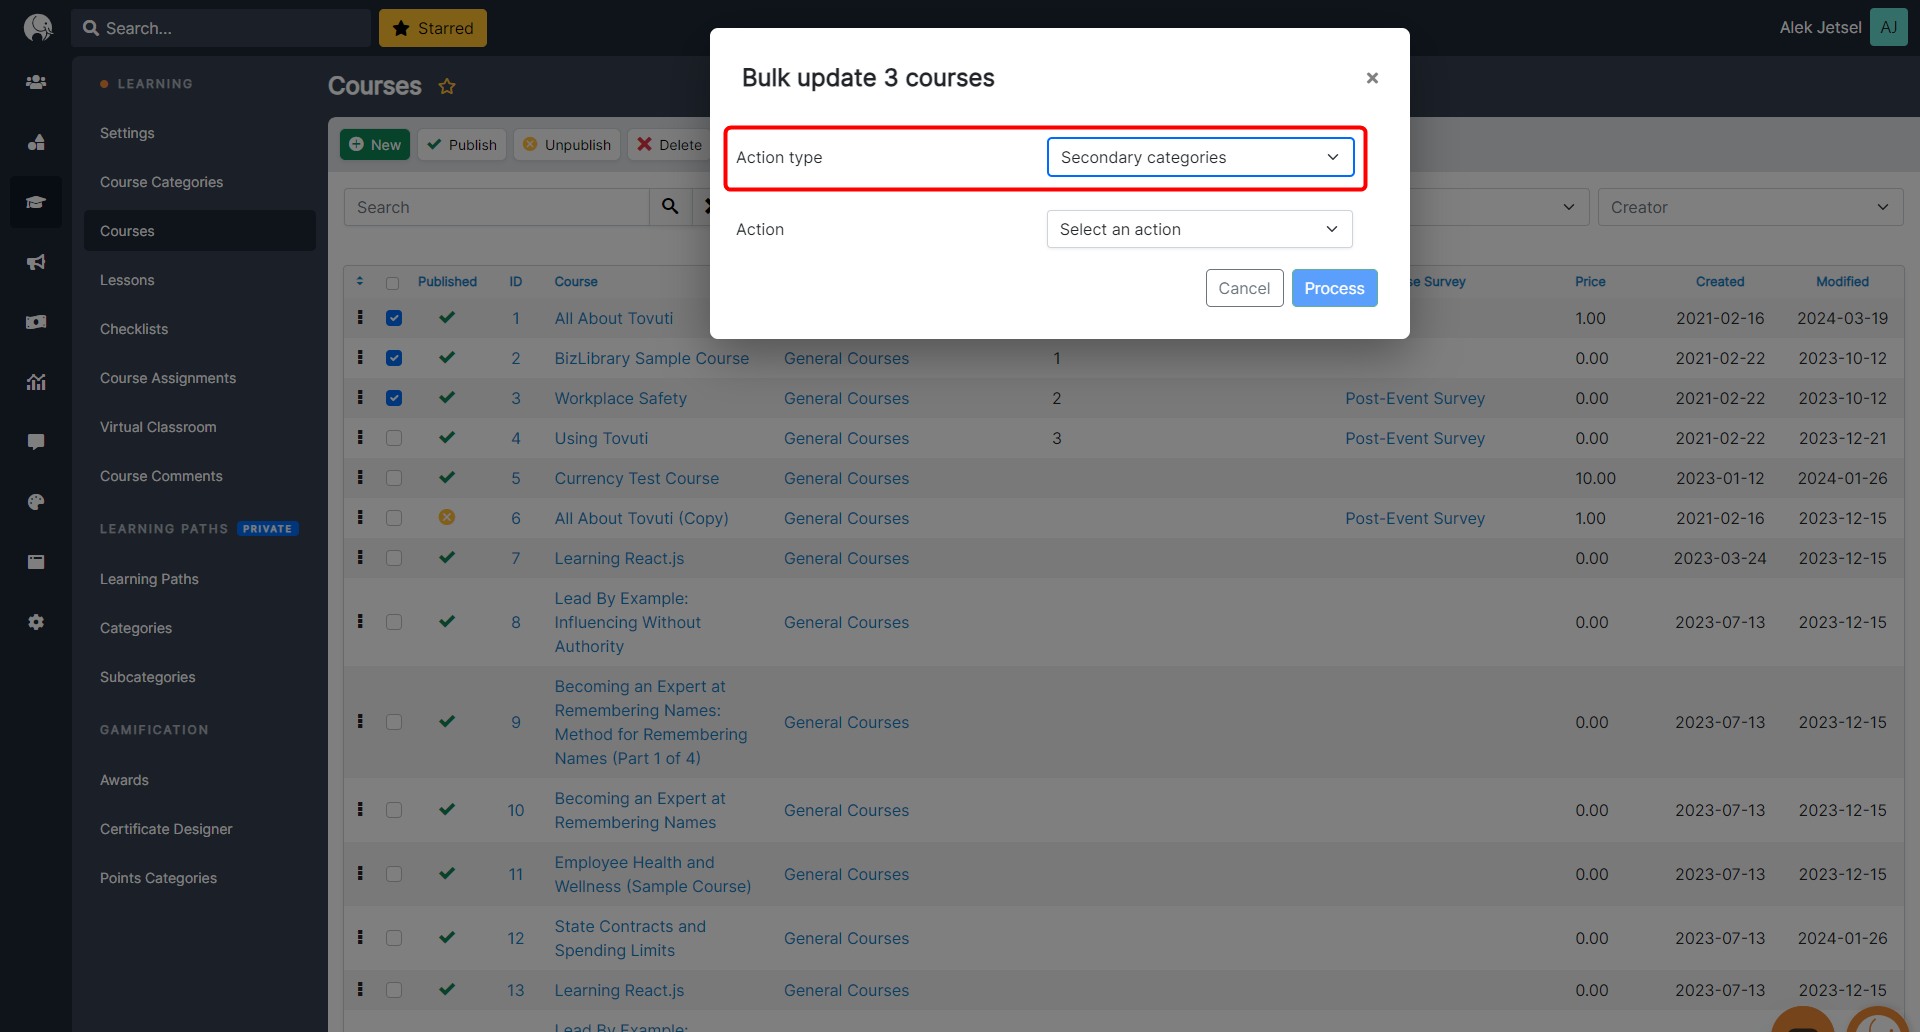Click the Unpublish toolbar button
Viewport: 1920px width, 1032px height.
[x=567, y=144]
